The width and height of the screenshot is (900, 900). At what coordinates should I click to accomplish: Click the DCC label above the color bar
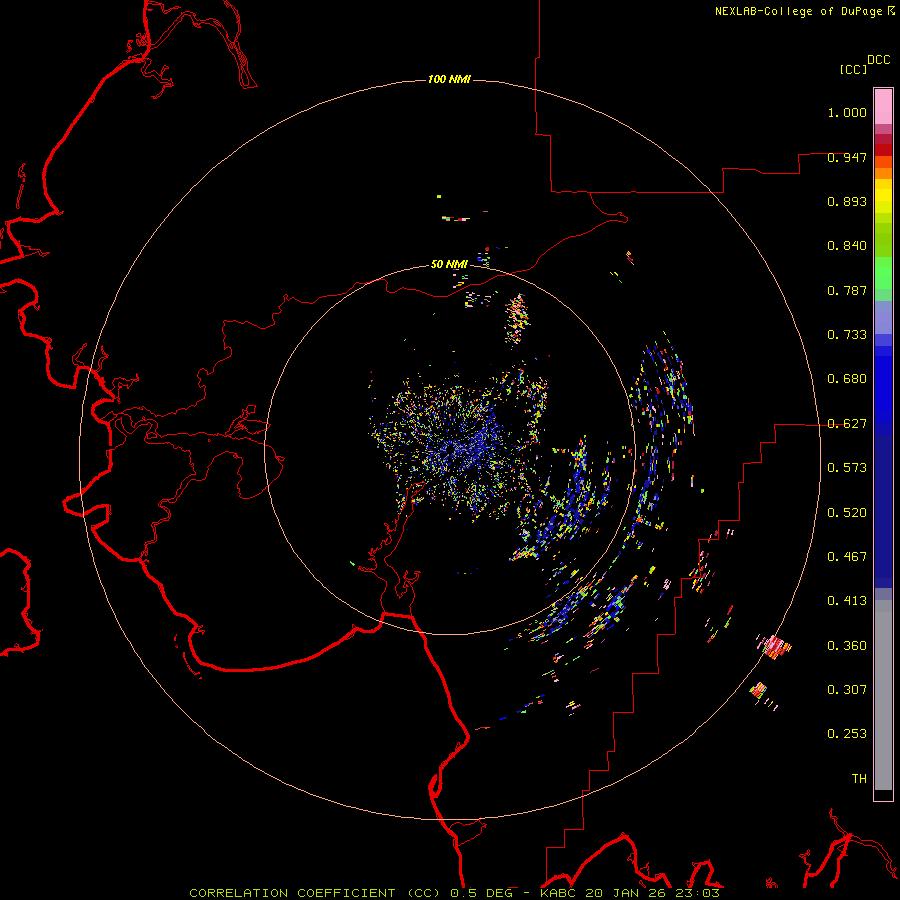click(x=878, y=60)
